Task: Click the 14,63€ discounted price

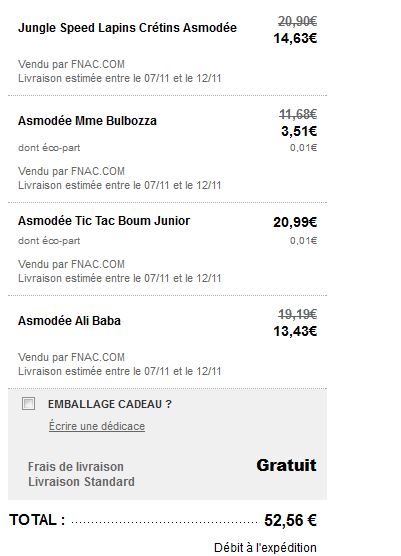Action: [x=295, y=38]
